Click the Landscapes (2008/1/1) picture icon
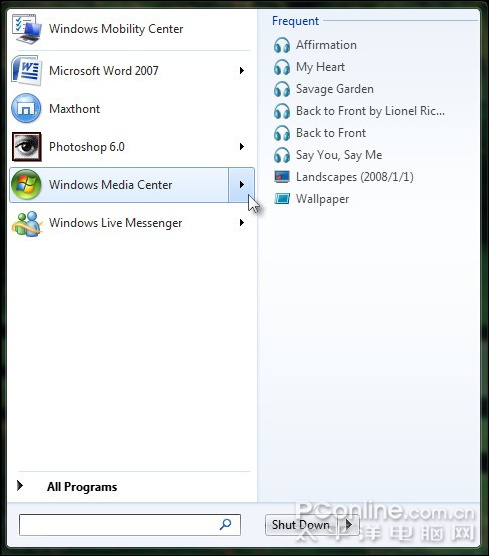The image size is (489, 556). point(282,177)
